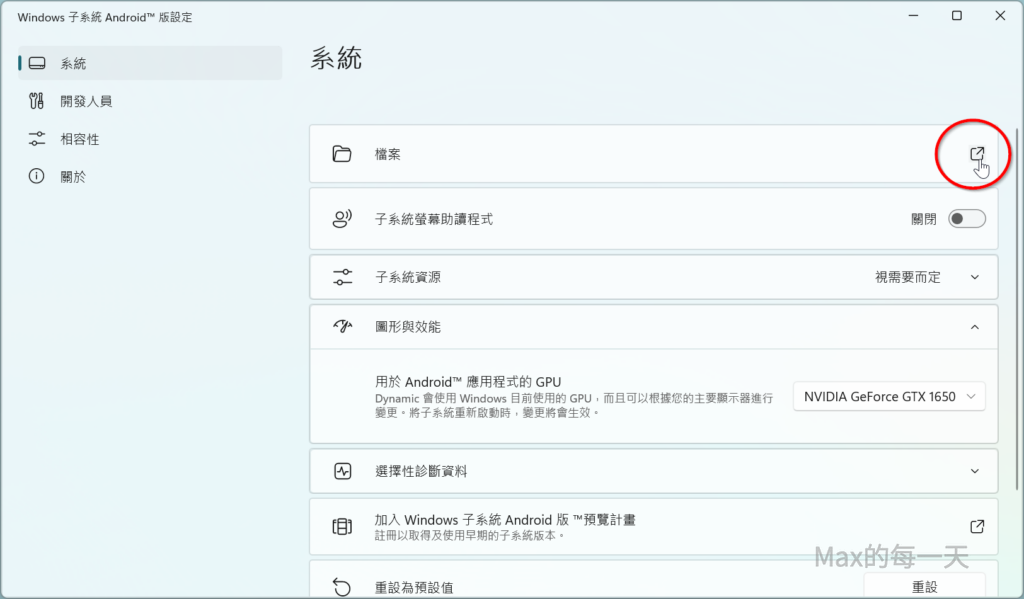
Task: Maximize the settings window
Action: 957,16
